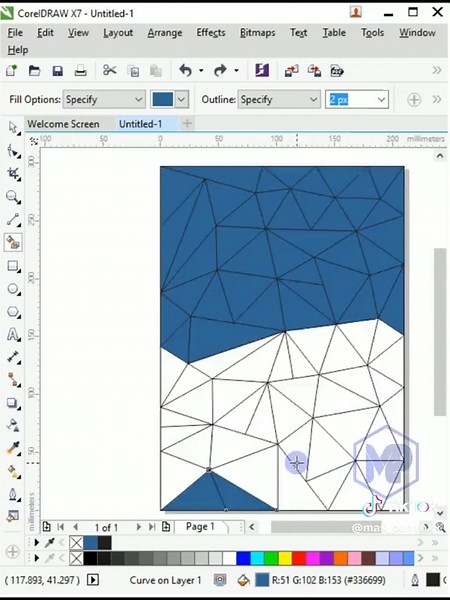The width and height of the screenshot is (450, 600).
Task: Open the Redo history dropdown arrow
Action: (236, 70)
